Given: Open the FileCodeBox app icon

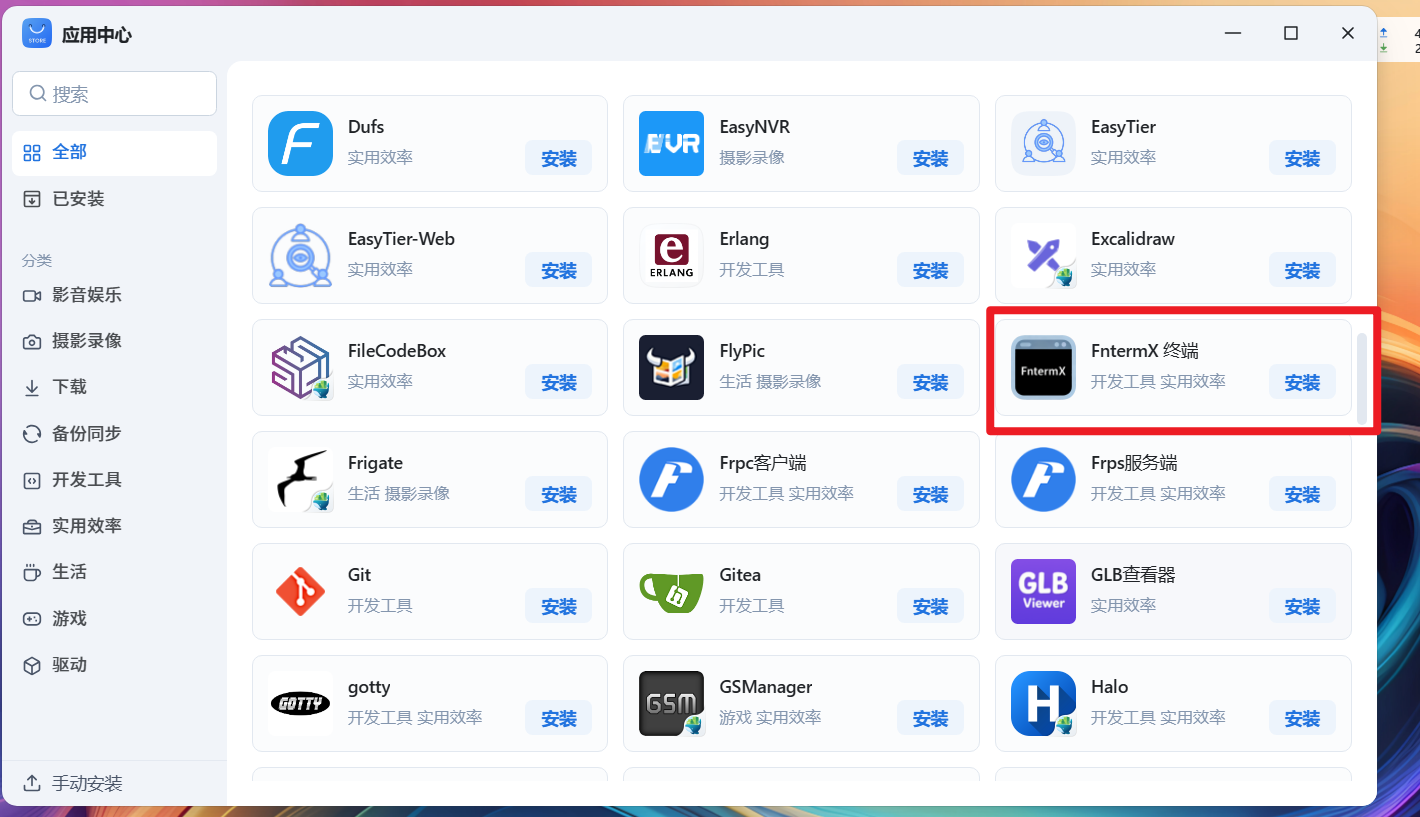Looking at the screenshot, I should coord(300,367).
